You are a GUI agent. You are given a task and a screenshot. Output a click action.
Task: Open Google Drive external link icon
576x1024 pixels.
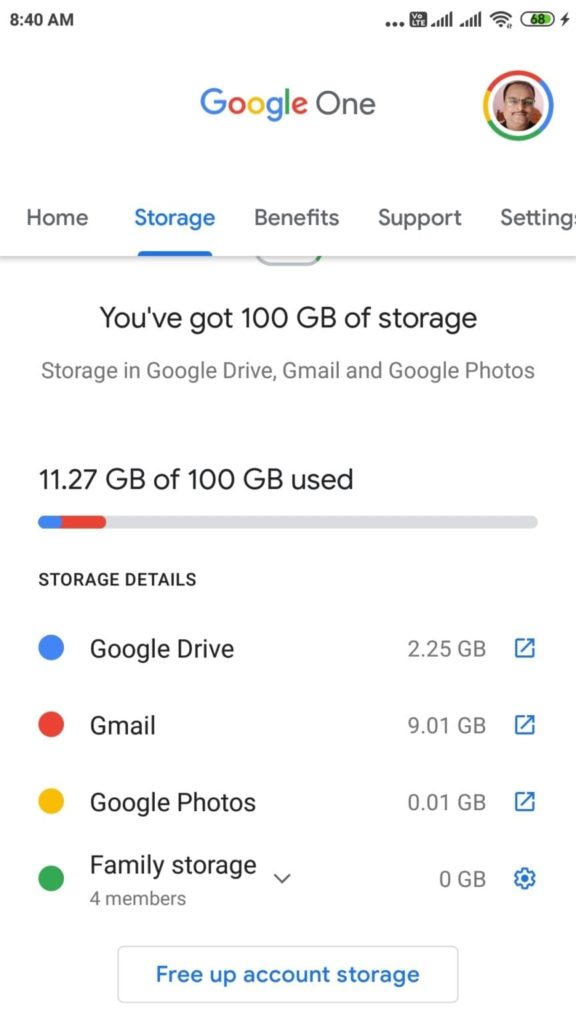(x=524, y=648)
